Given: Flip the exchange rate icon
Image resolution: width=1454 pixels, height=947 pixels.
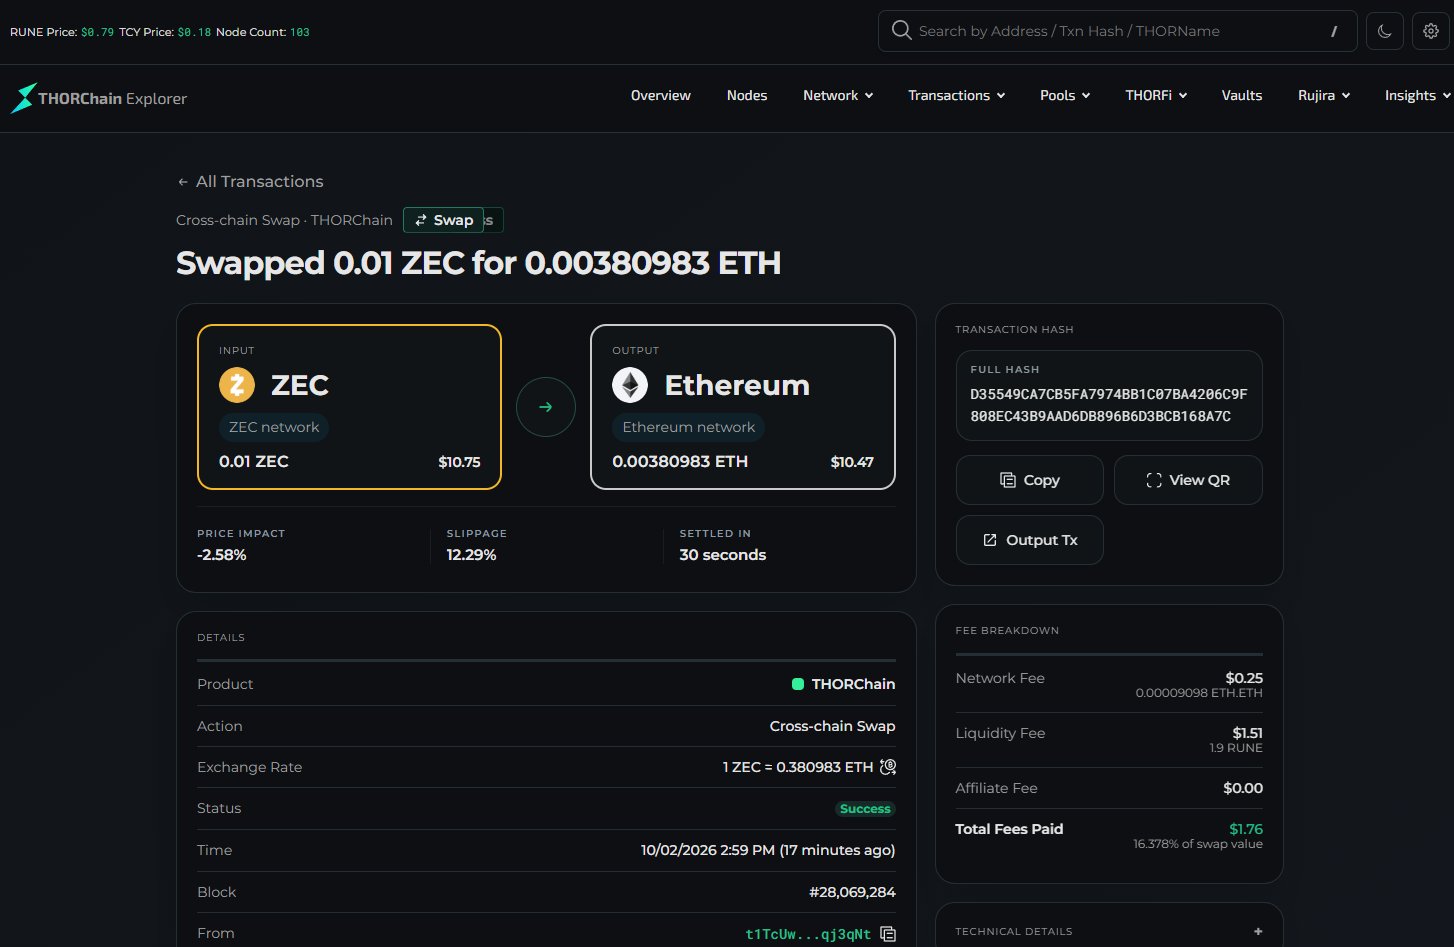Looking at the screenshot, I should [x=888, y=767].
